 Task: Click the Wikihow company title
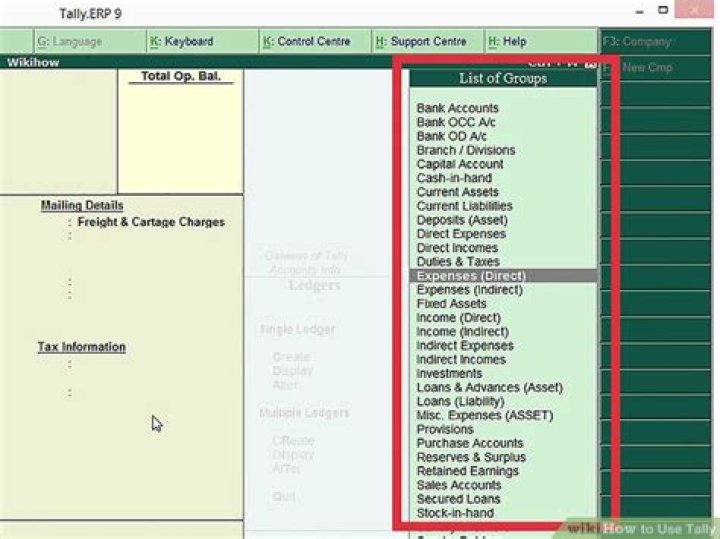pos(33,62)
